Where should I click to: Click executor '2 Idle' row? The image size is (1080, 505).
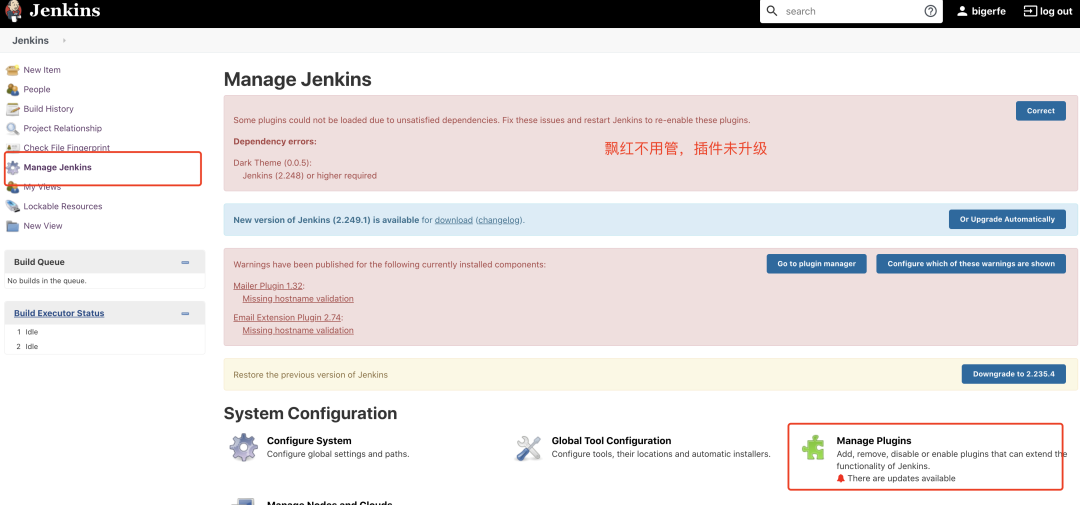[x=28, y=347]
